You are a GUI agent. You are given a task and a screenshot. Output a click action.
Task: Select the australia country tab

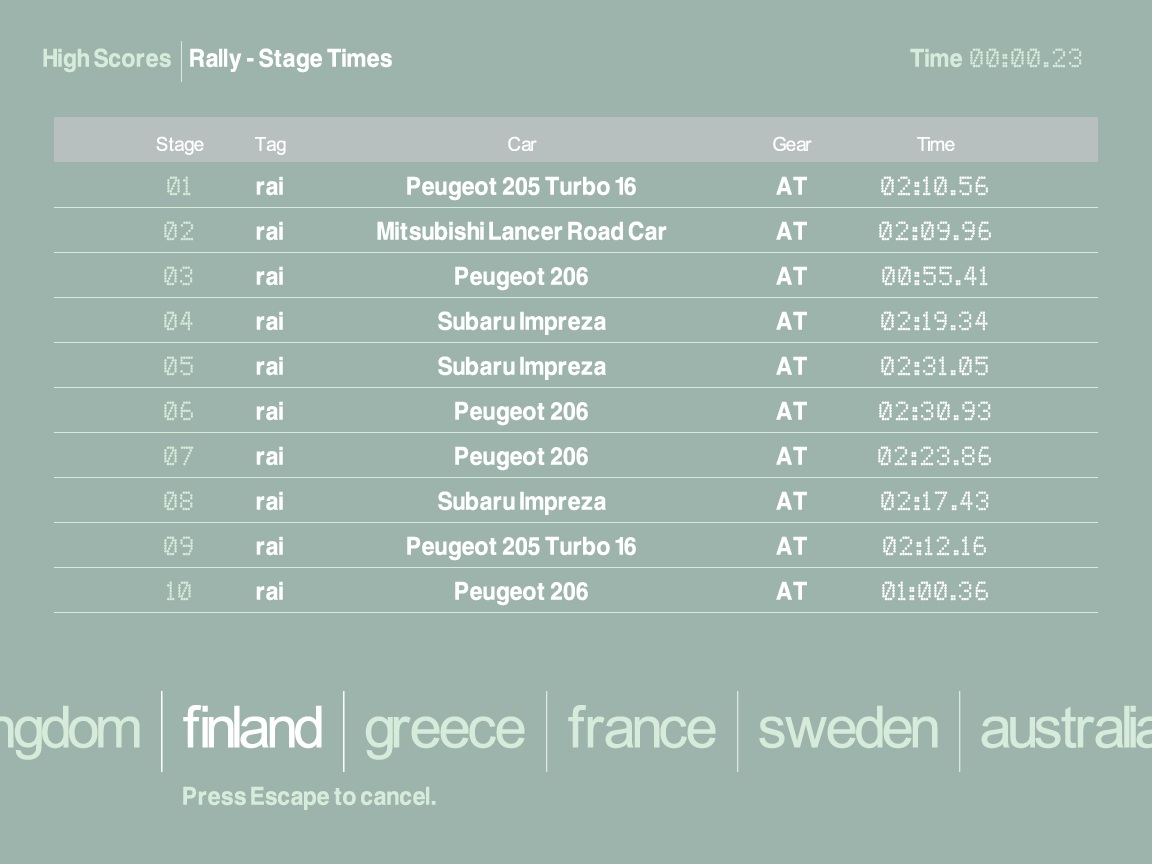coord(1064,728)
